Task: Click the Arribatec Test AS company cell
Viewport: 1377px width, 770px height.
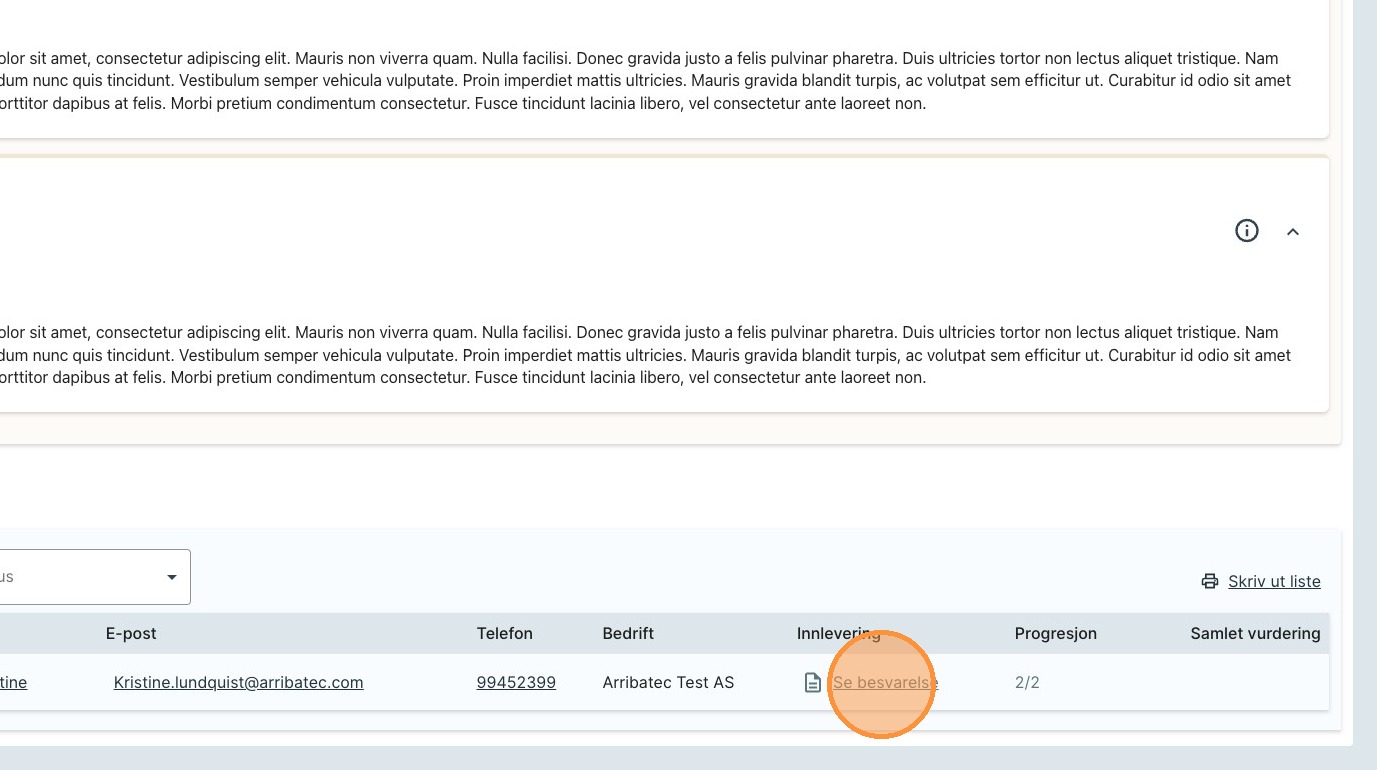Action: coord(668,683)
